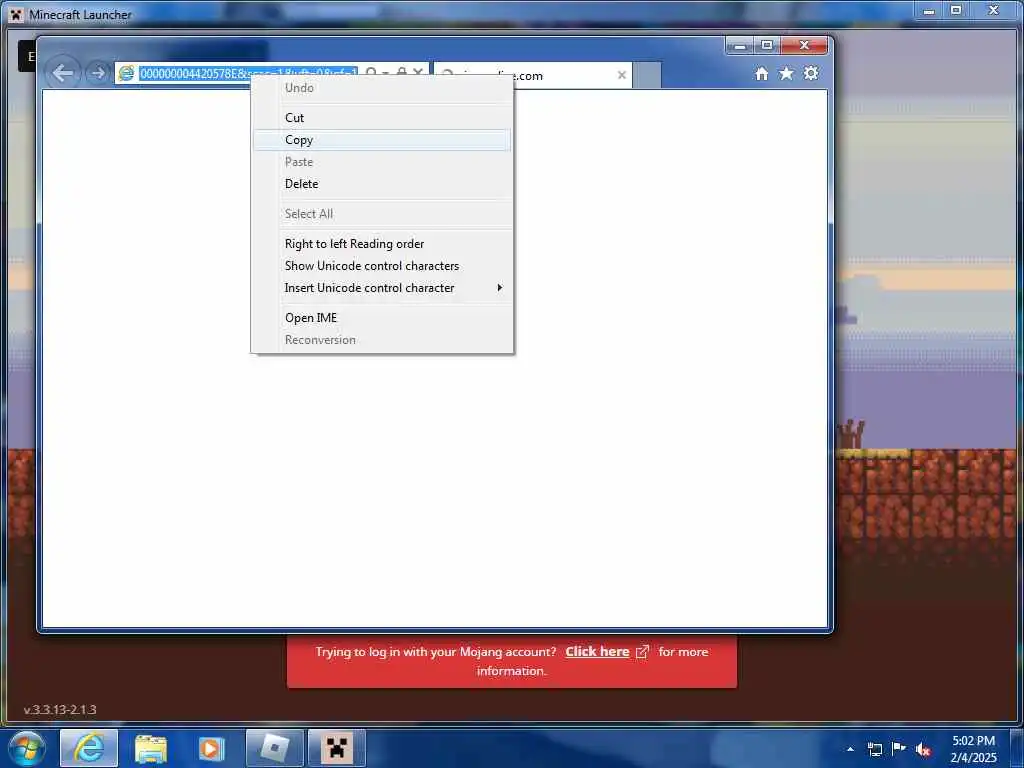This screenshot has width=1024, height=768.
Task: Close the browser tab ending in .com
Action: point(622,75)
